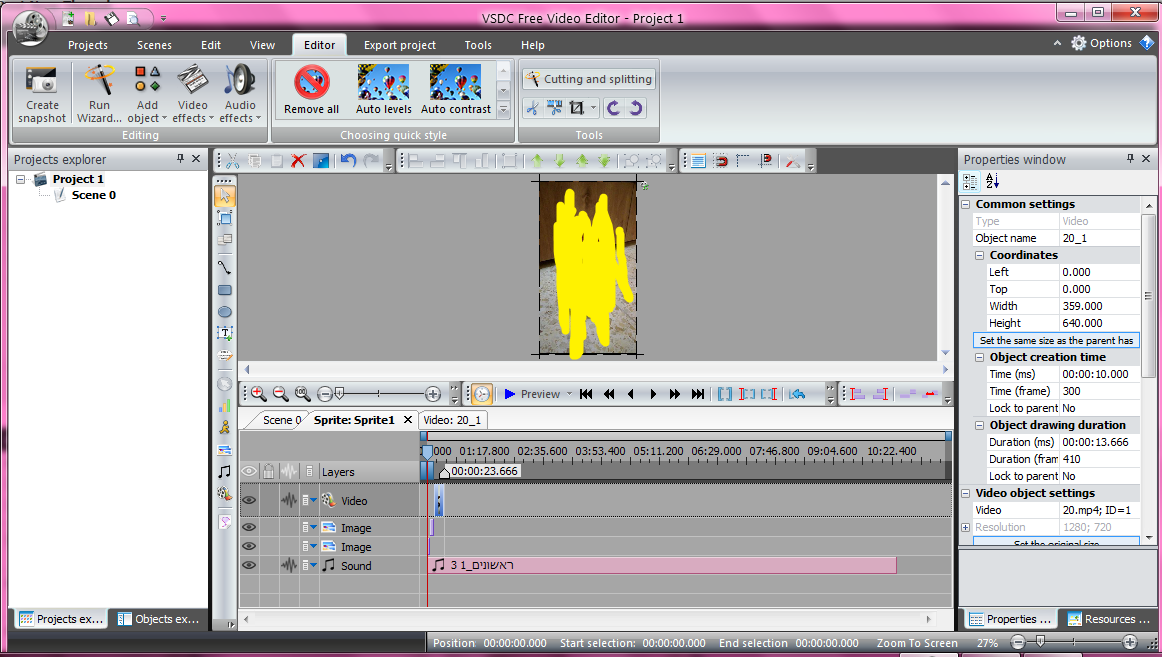Select the pointer selection tool

pyautogui.click(x=225, y=196)
